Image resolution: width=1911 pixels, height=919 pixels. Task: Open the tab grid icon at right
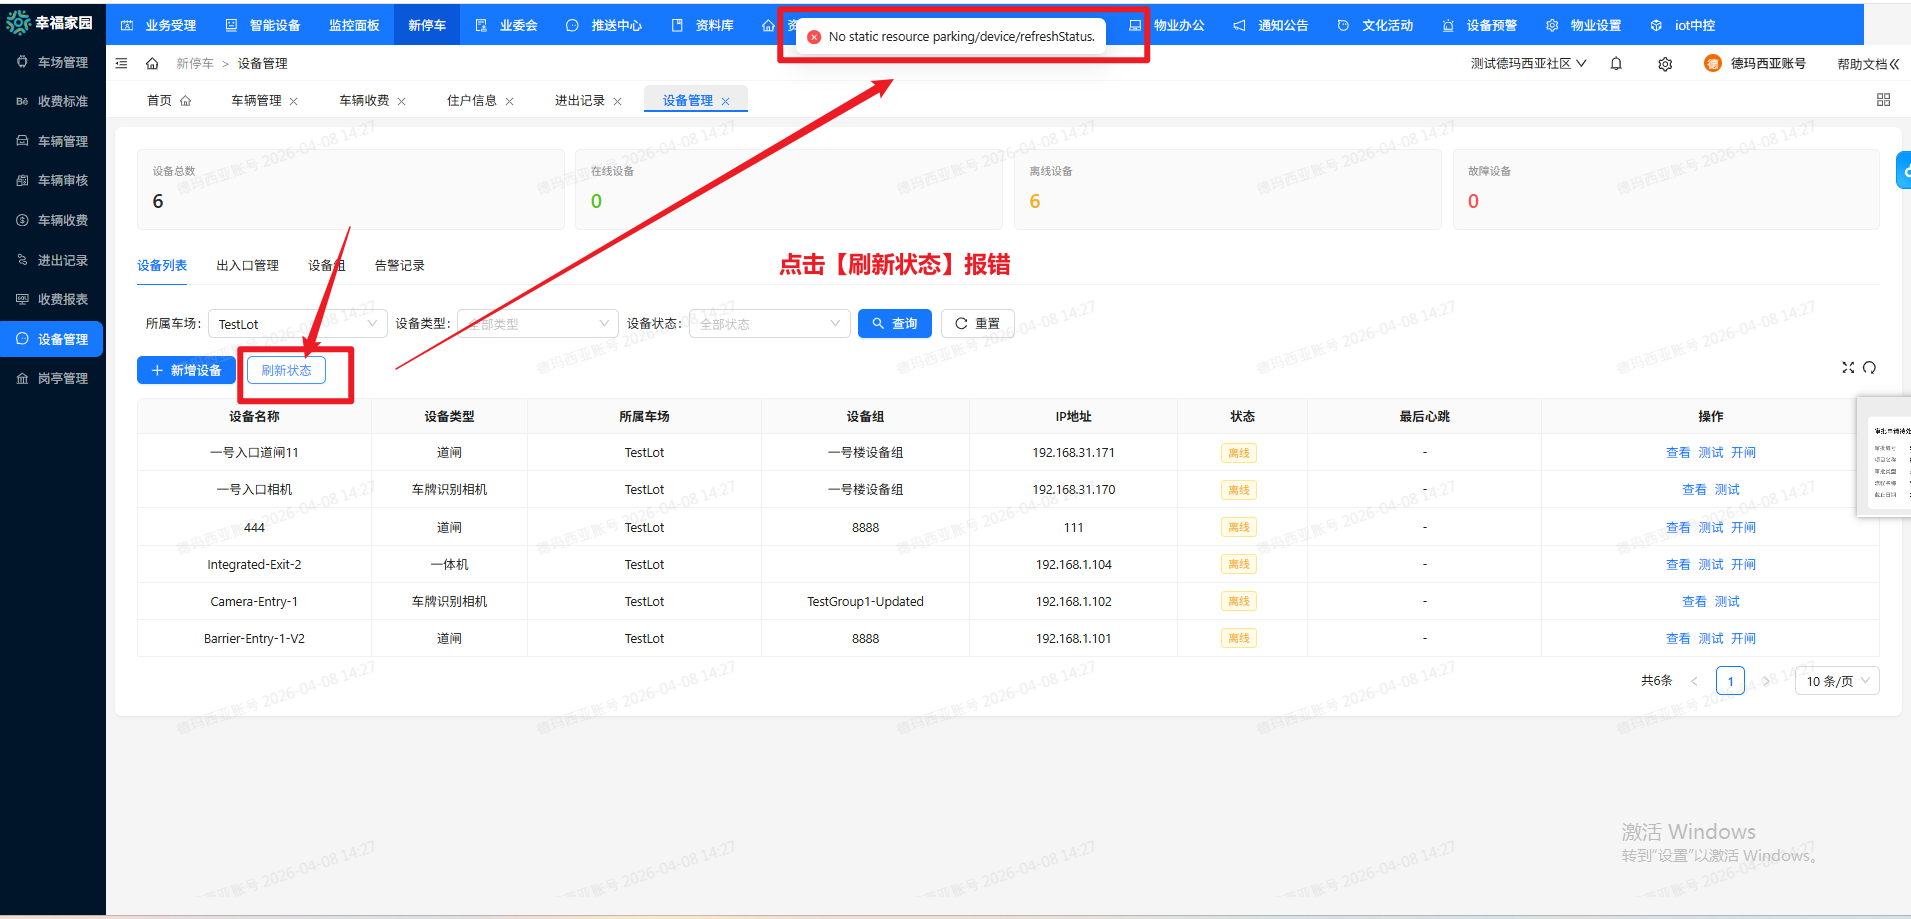click(1883, 100)
